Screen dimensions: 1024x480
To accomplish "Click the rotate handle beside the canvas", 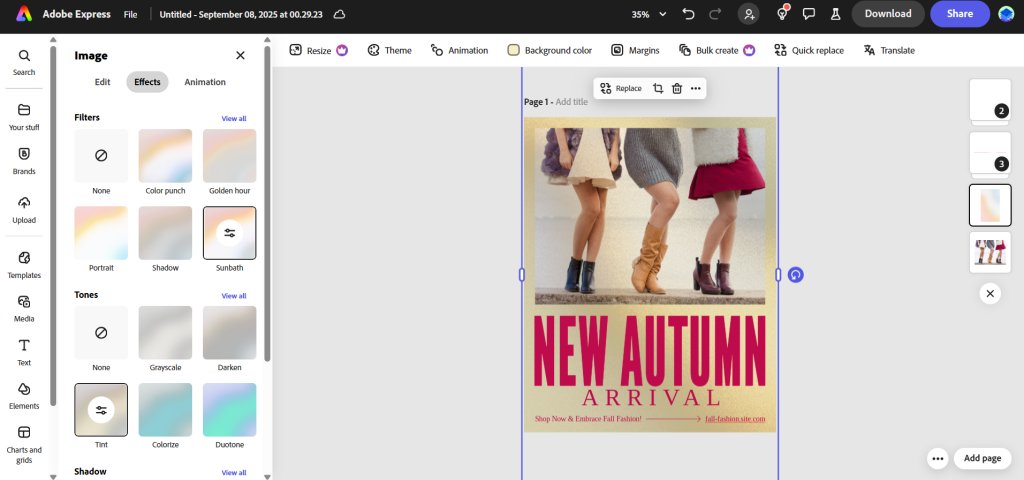I will [x=795, y=275].
